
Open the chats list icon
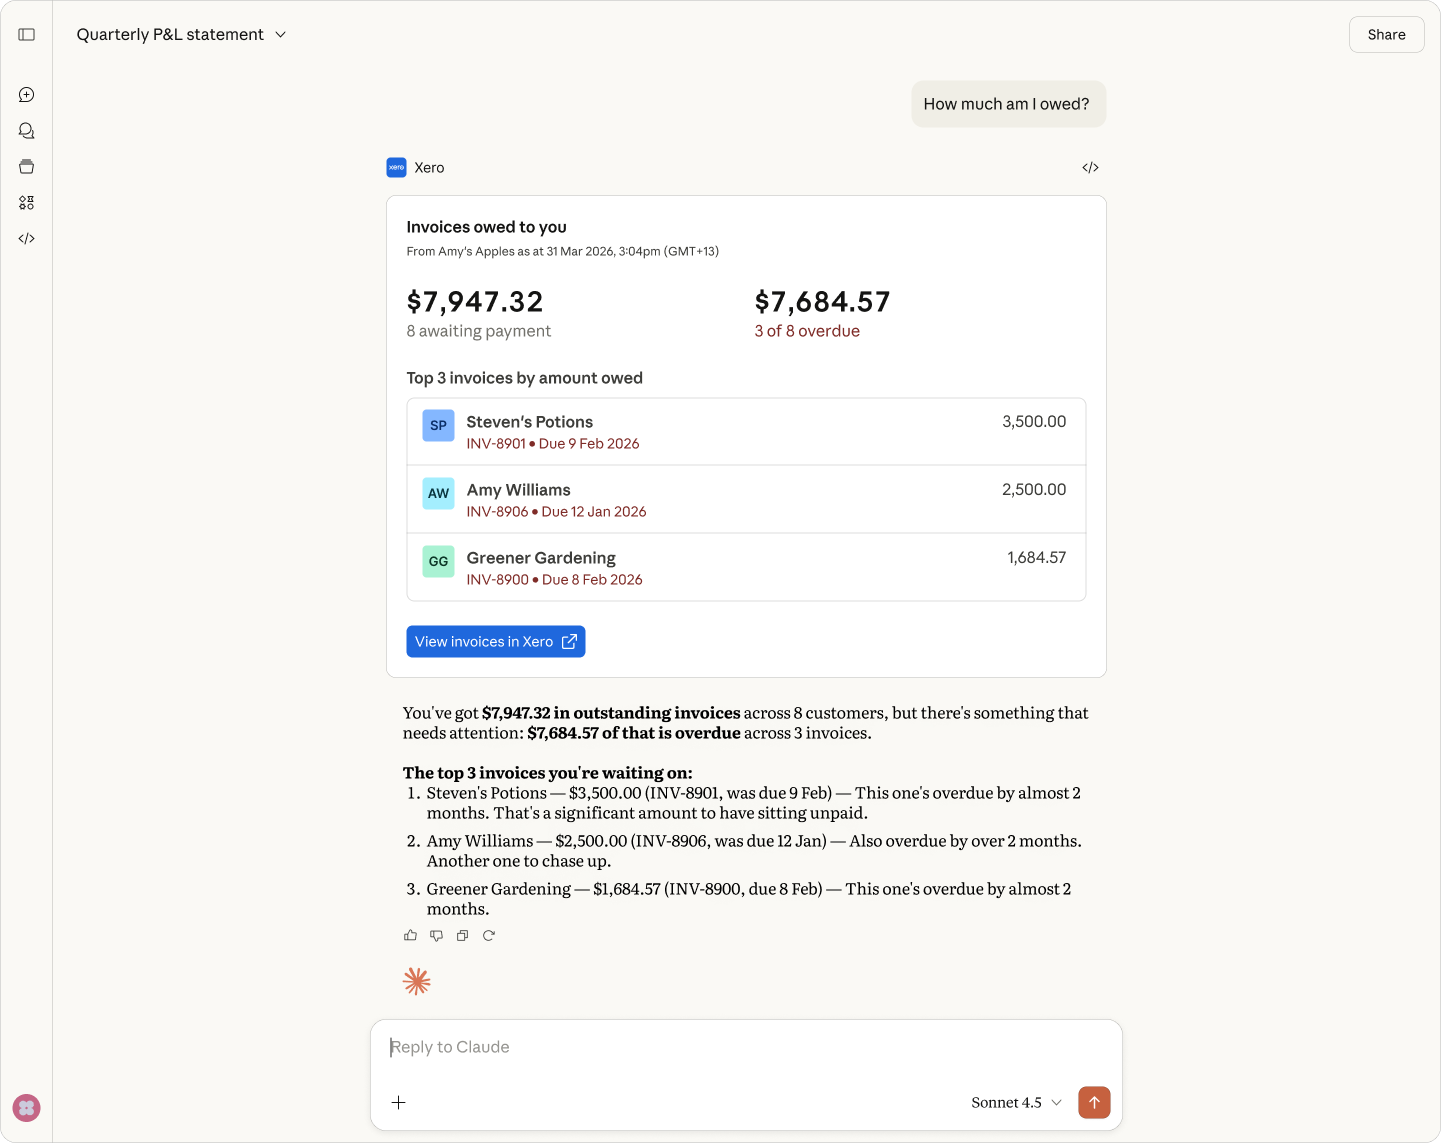tap(27, 131)
